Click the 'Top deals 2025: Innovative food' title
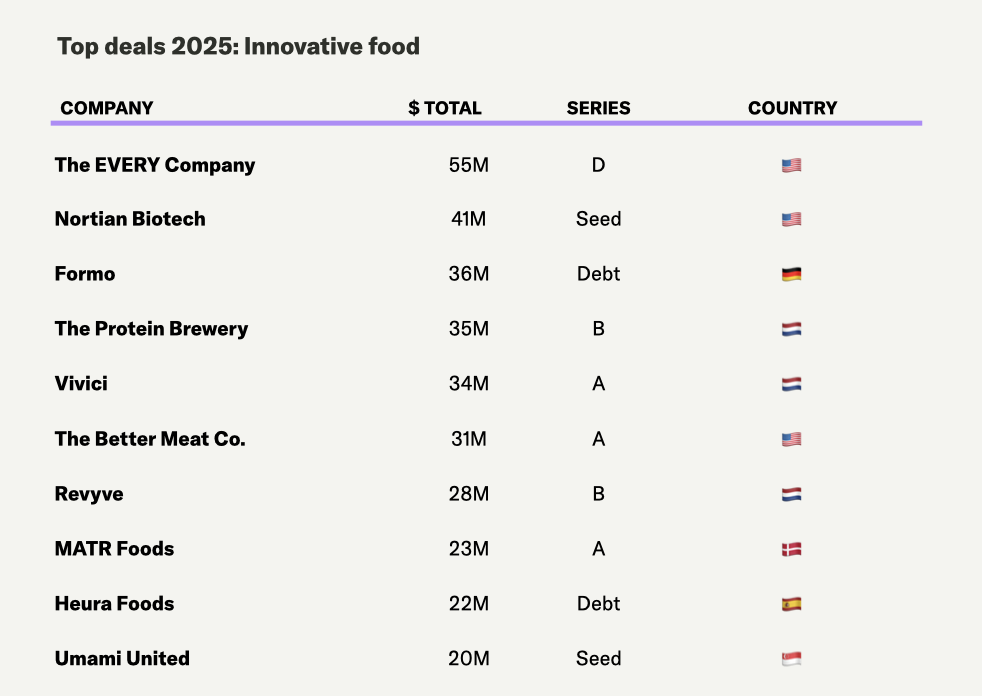This screenshot has height=696, width=982. pyautogui.click(x=238, y=46)
